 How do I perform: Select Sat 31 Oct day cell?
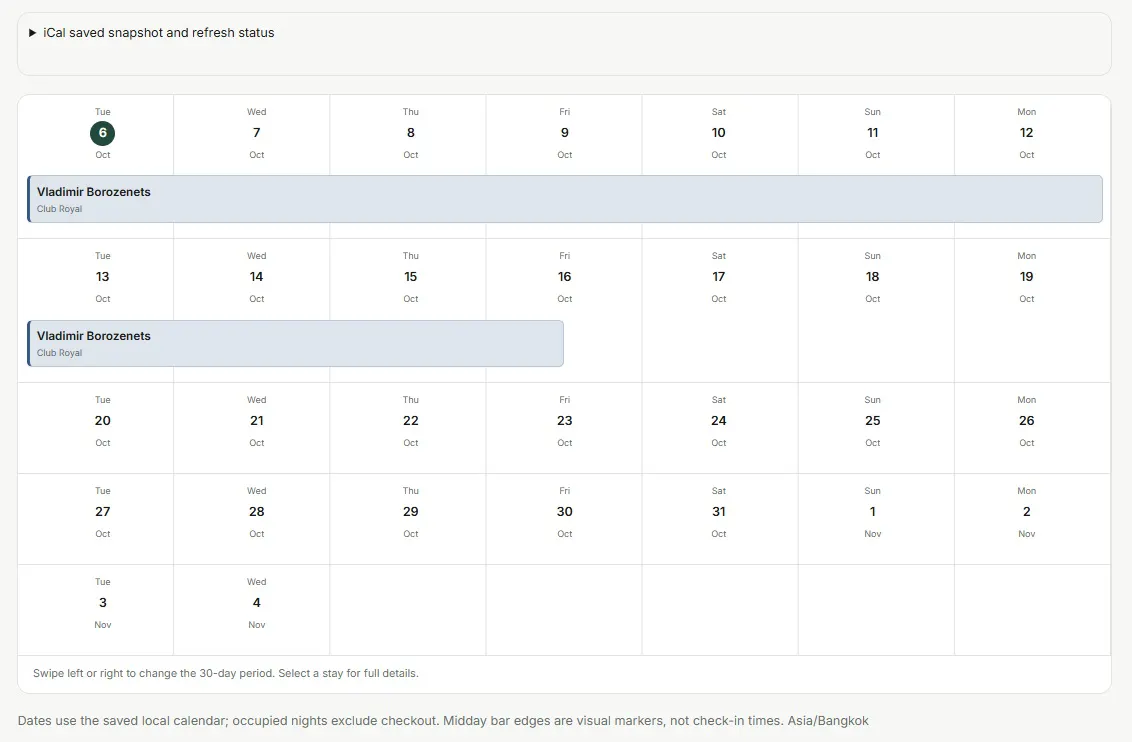click(x=720, y=519)
